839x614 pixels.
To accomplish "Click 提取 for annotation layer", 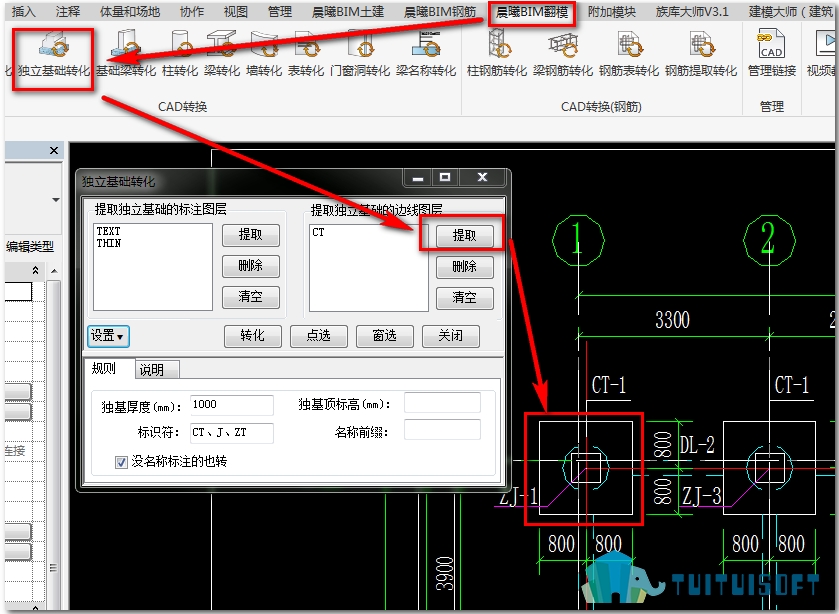I will (x=250, y=235).
